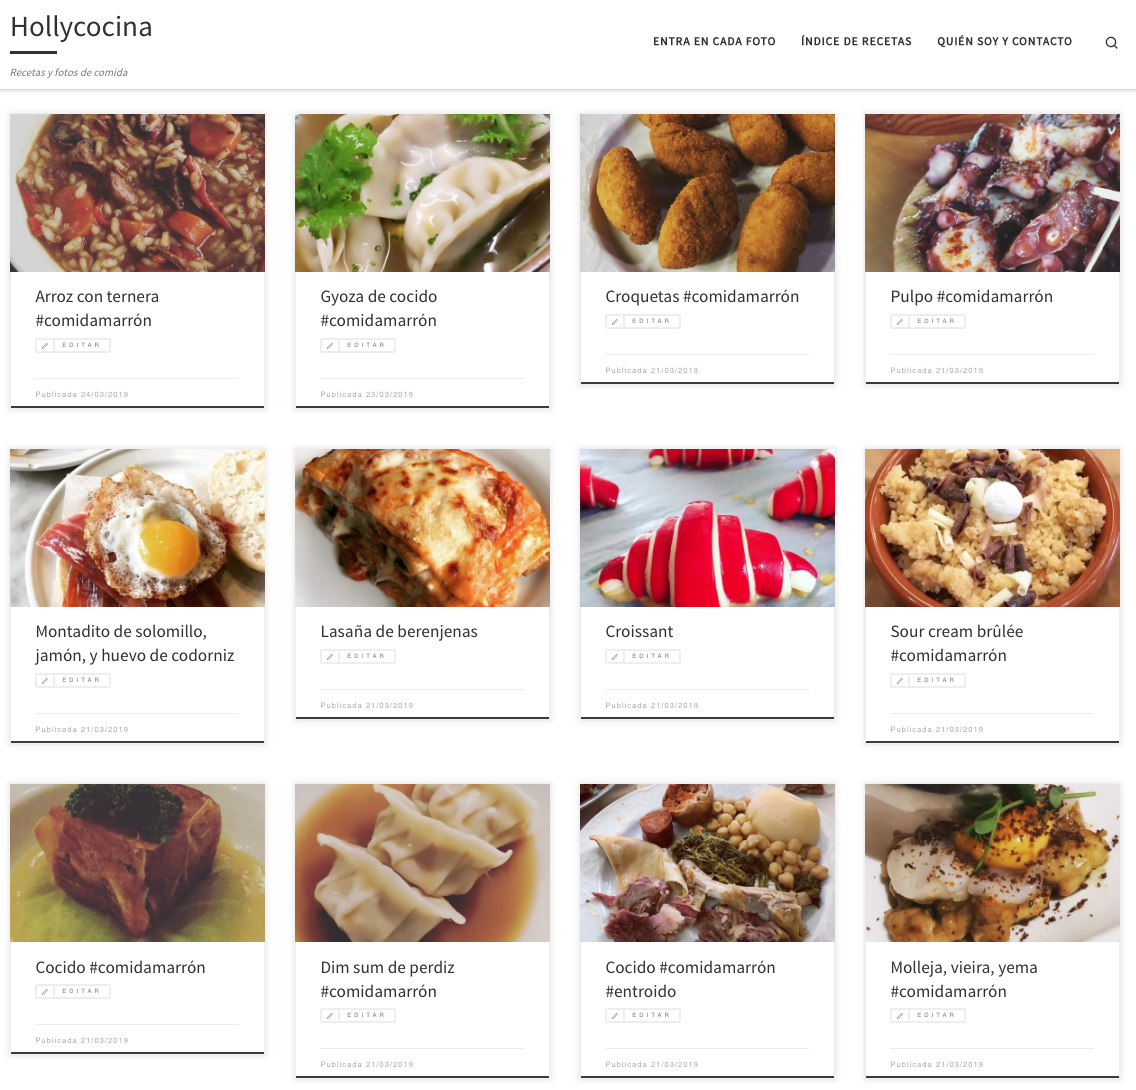
Task: Open Quién soy y contacto page
Action: pyautogui.click(x=1004, y=41)
